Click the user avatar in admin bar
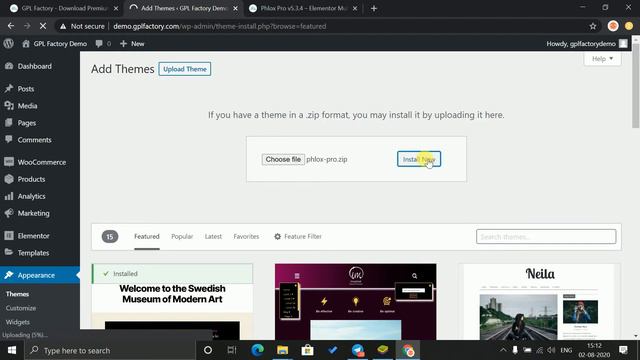Image resolution: width=640 pixels, height=360 pixels. tap(623, 43)
